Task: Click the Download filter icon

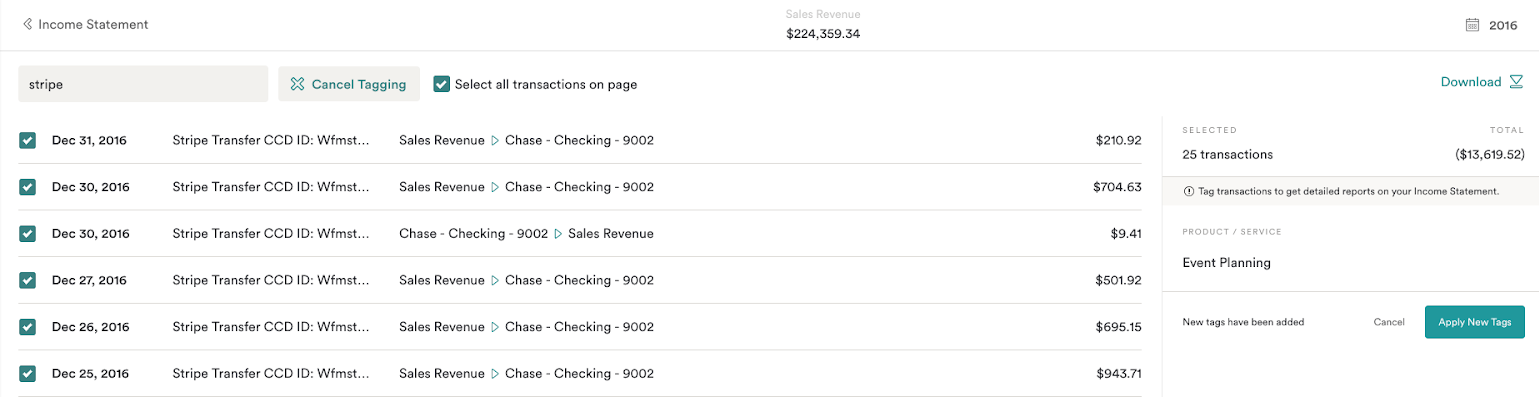Action: [1516, 82]
